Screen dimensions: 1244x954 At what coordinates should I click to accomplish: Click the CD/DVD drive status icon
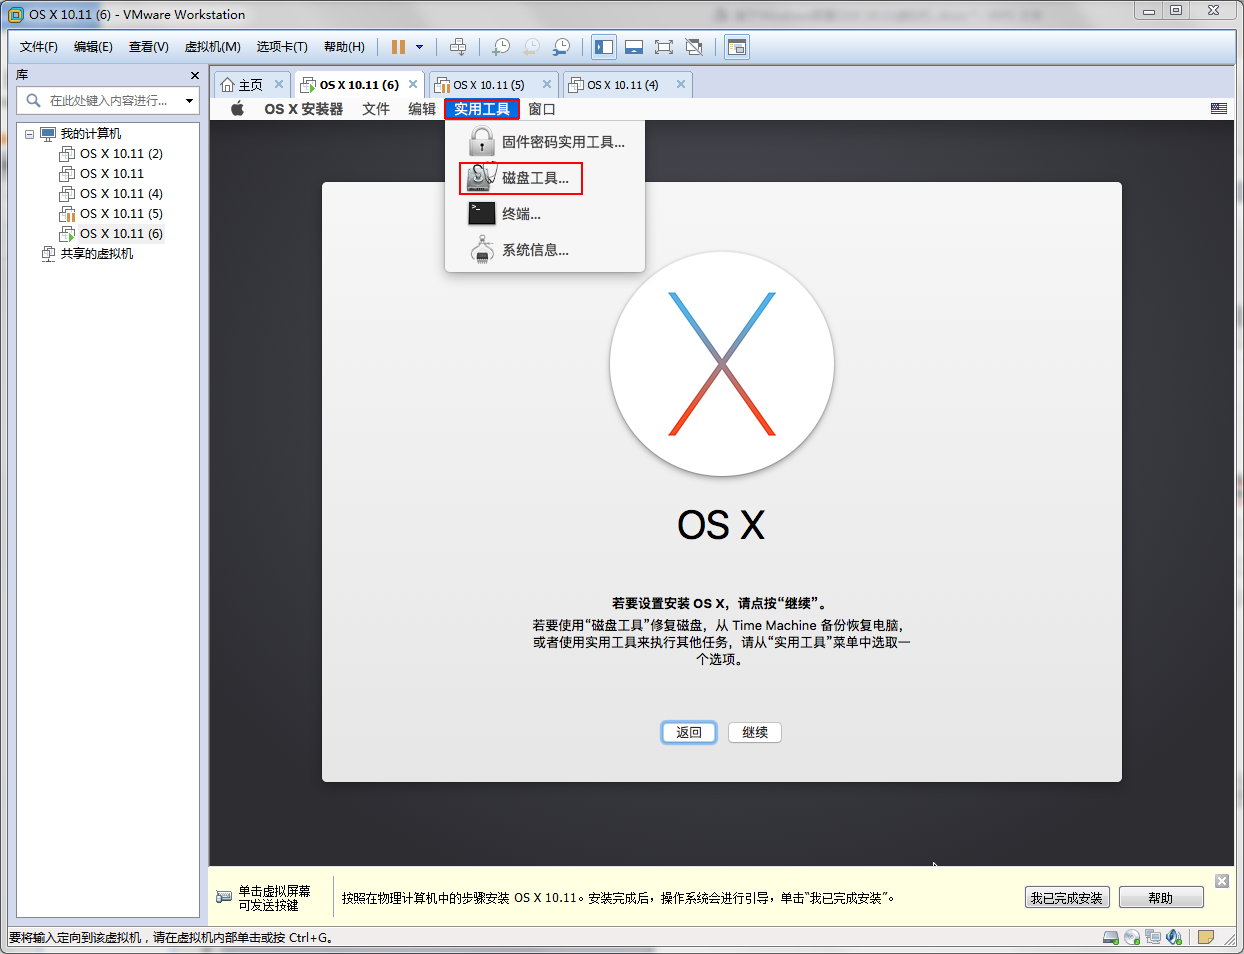(x=1132, y=938)
